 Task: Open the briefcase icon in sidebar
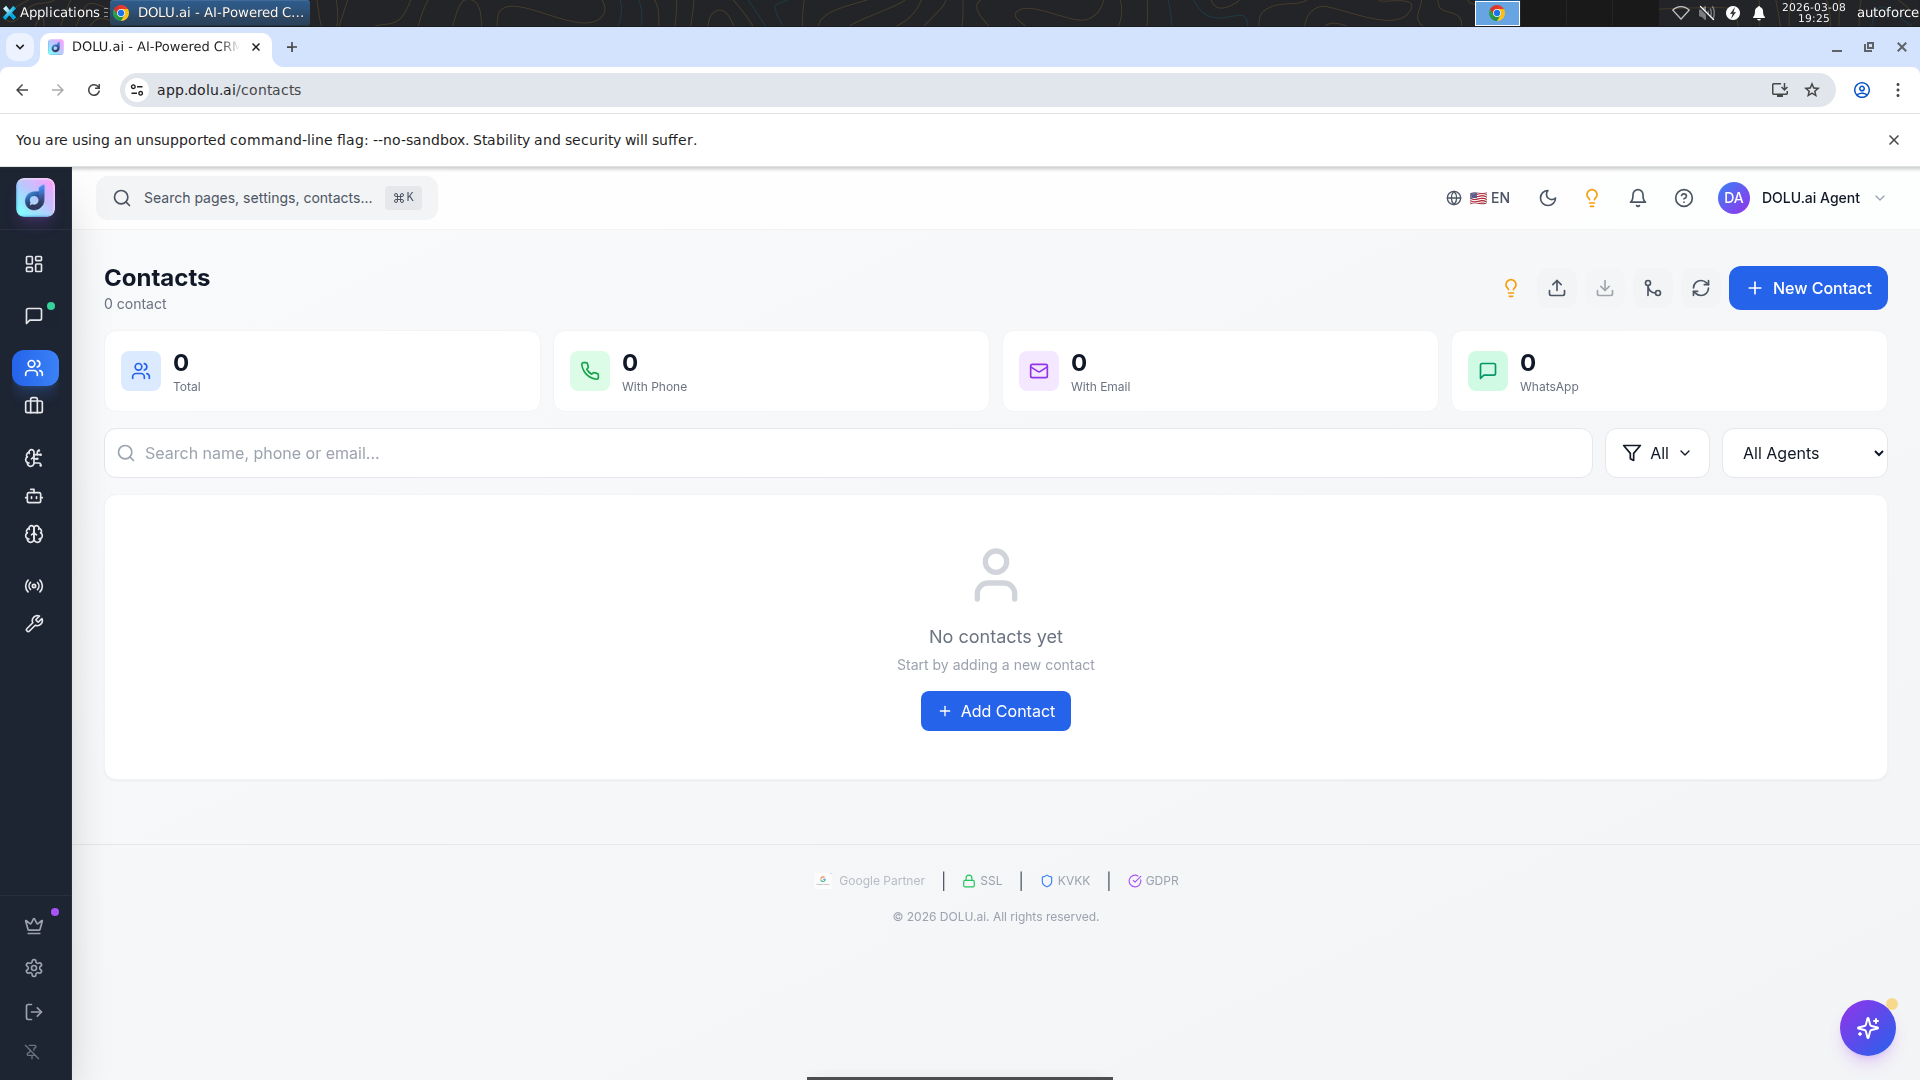(x=34, y=406)
